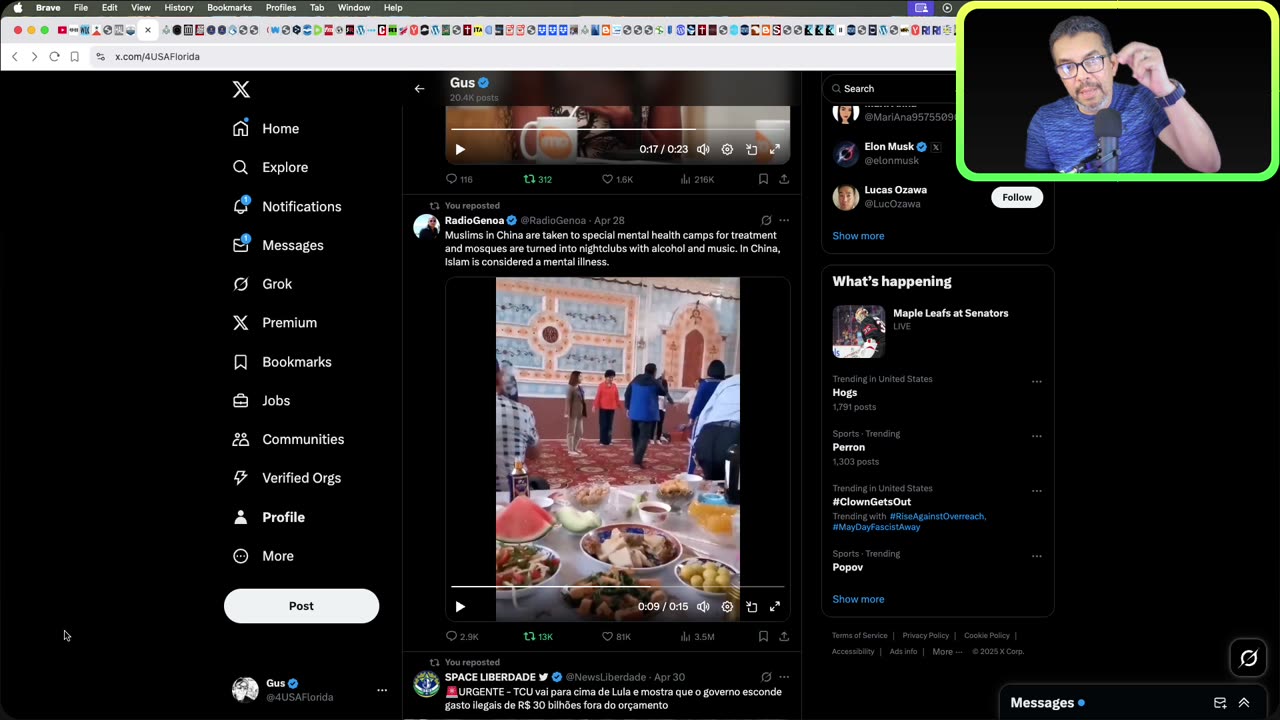Seek on the RadioGenoa video progress bar

click(617, 587)
